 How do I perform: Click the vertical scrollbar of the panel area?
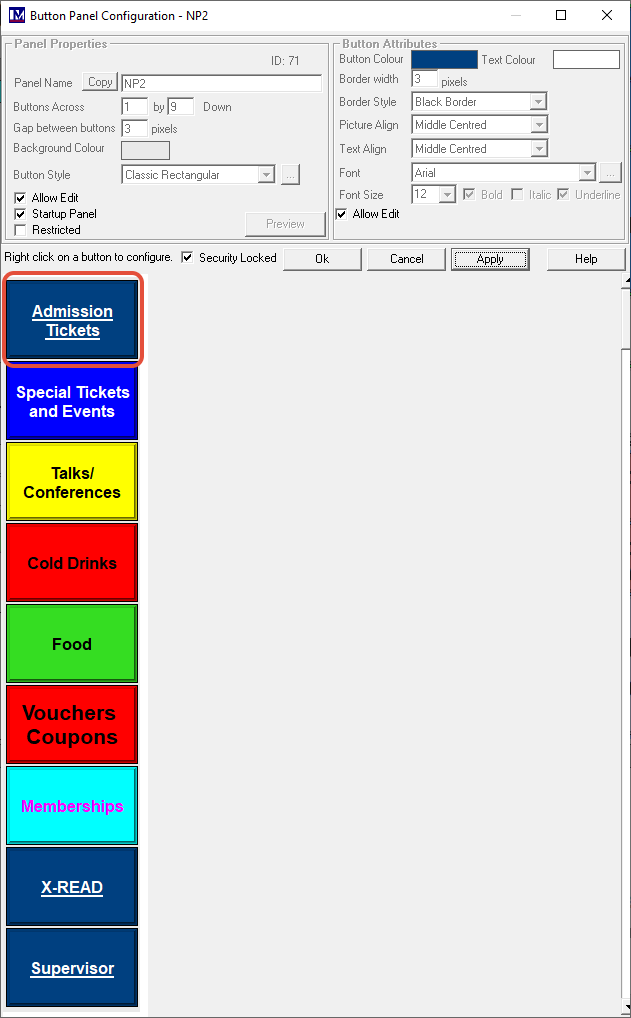click(626, 643)
